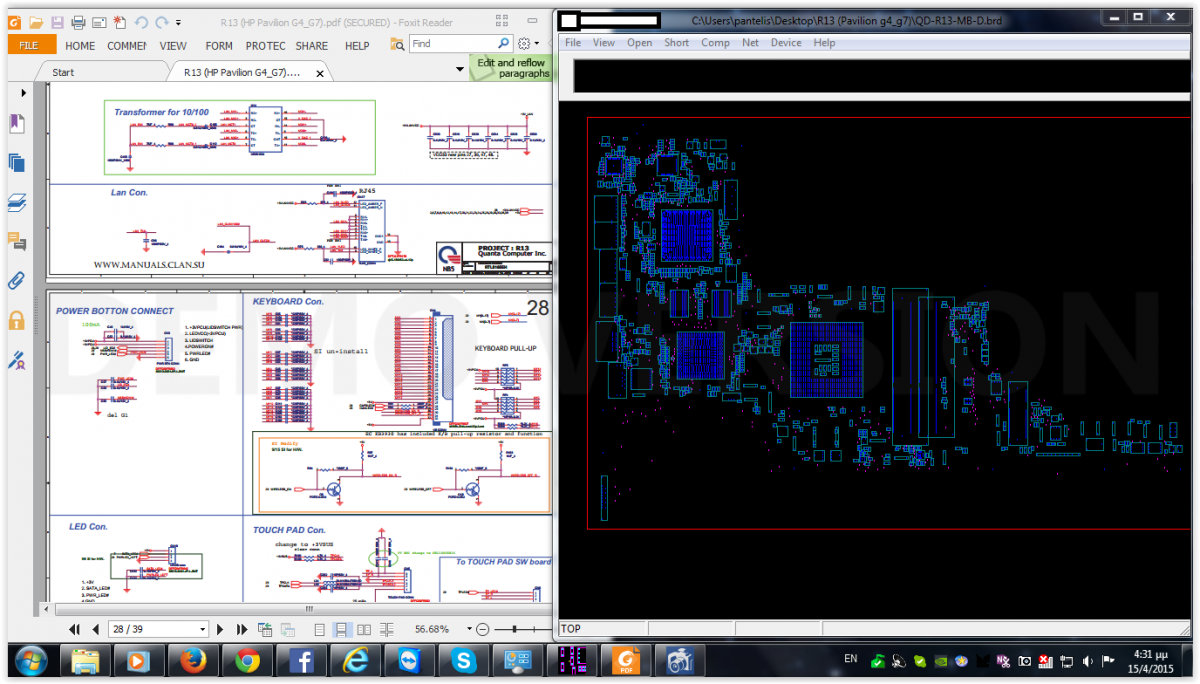Open advanced search folder icon
Screen dimensions: 1200x684
pos(398,44)
